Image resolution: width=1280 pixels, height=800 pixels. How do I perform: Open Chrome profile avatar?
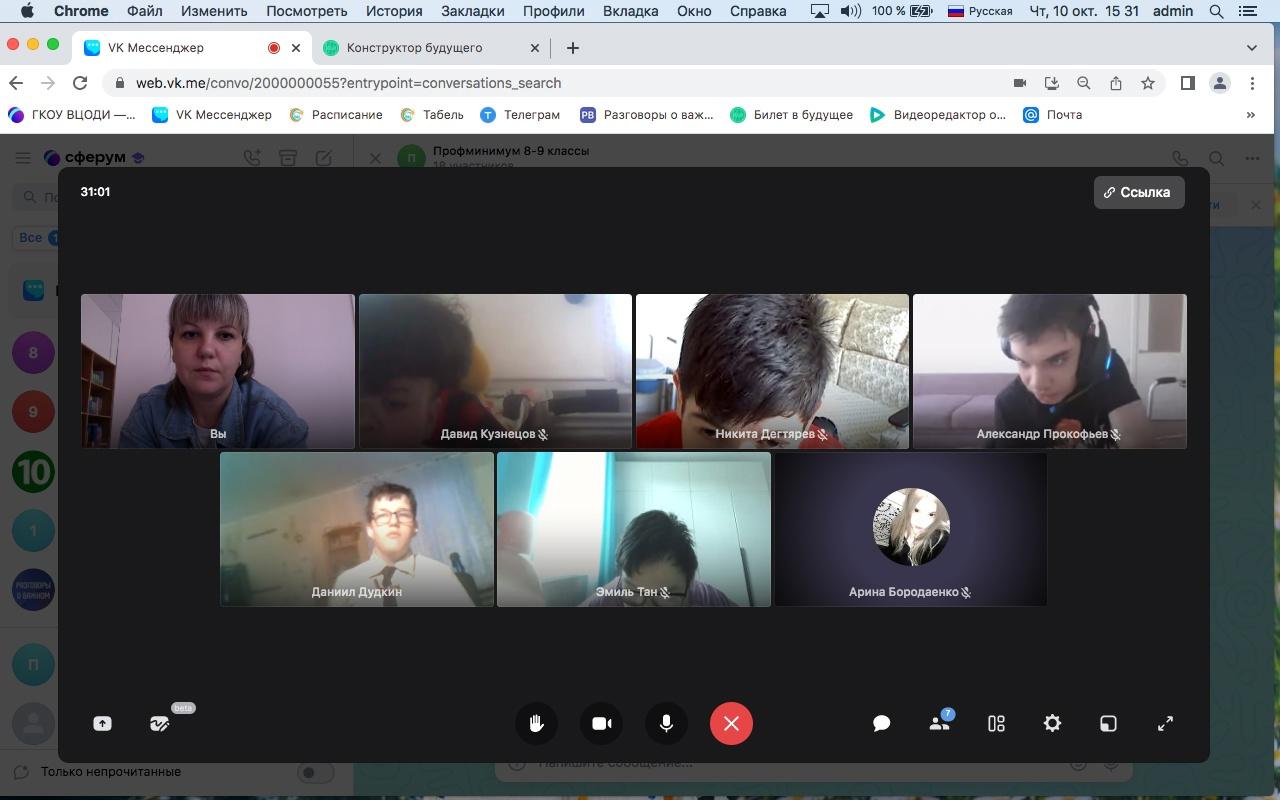tap(1219, 83)
